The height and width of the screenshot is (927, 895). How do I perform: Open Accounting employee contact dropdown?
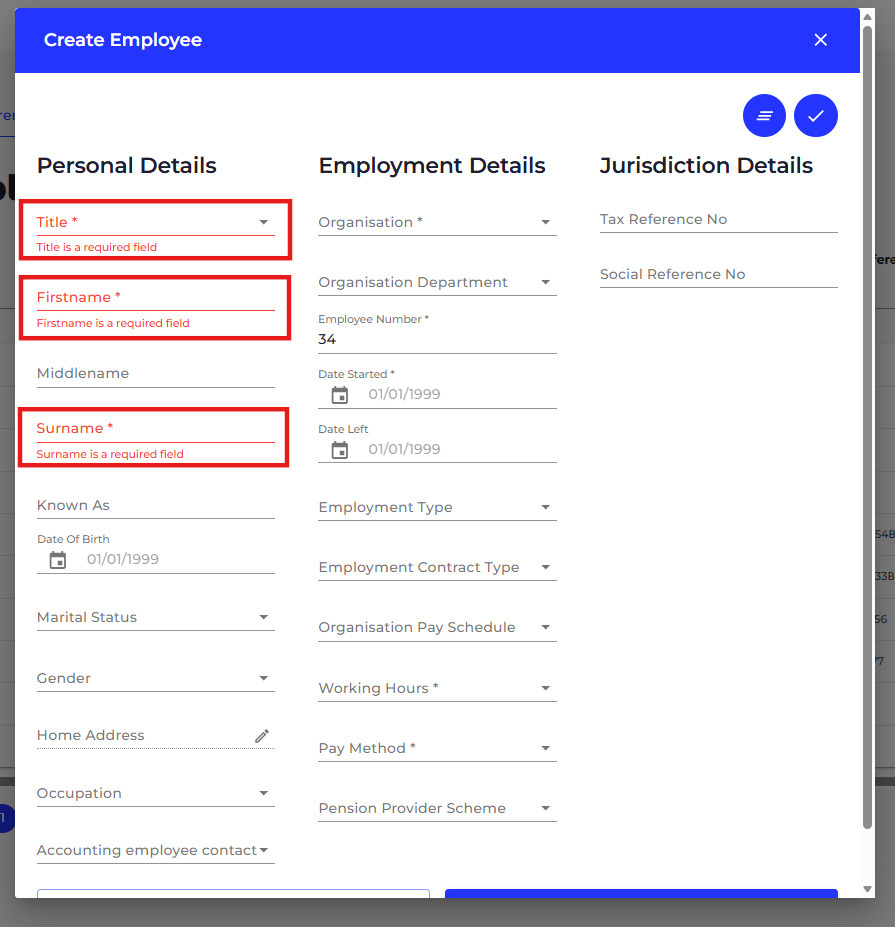[x=156, y=850]
